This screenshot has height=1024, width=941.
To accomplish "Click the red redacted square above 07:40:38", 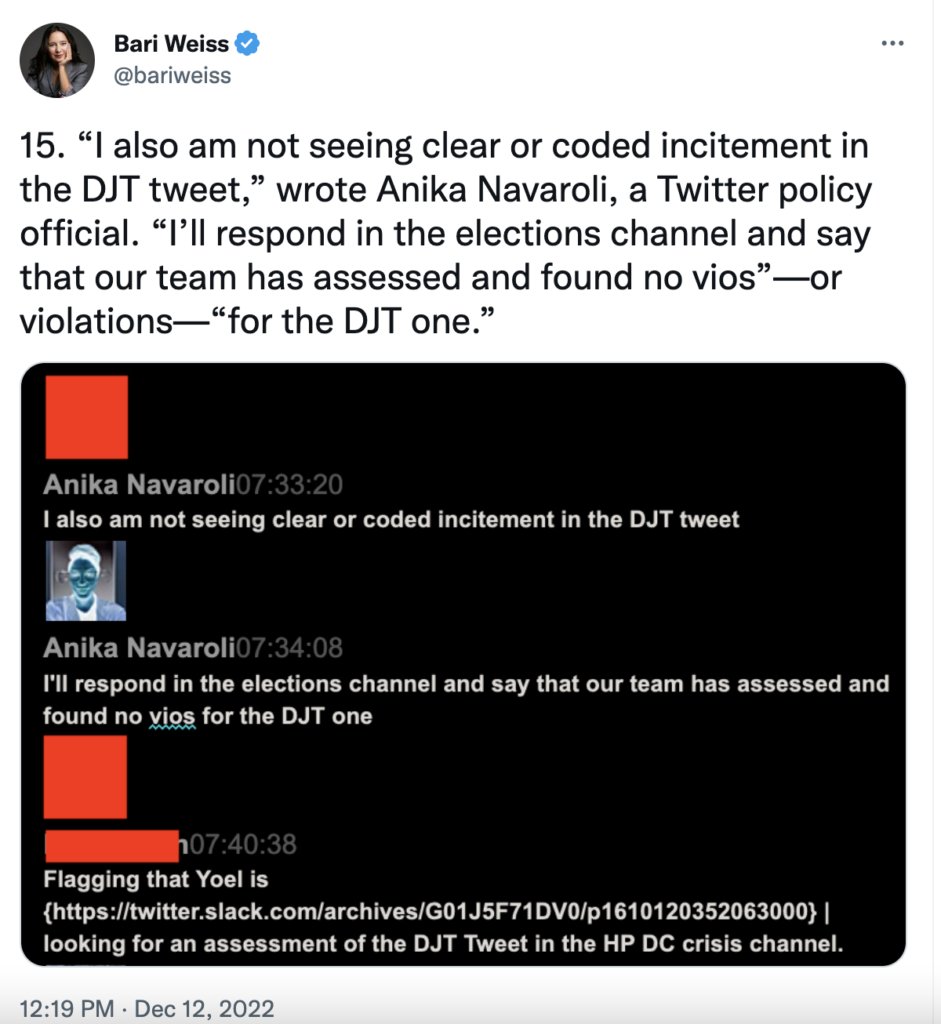I will point(86,777).
